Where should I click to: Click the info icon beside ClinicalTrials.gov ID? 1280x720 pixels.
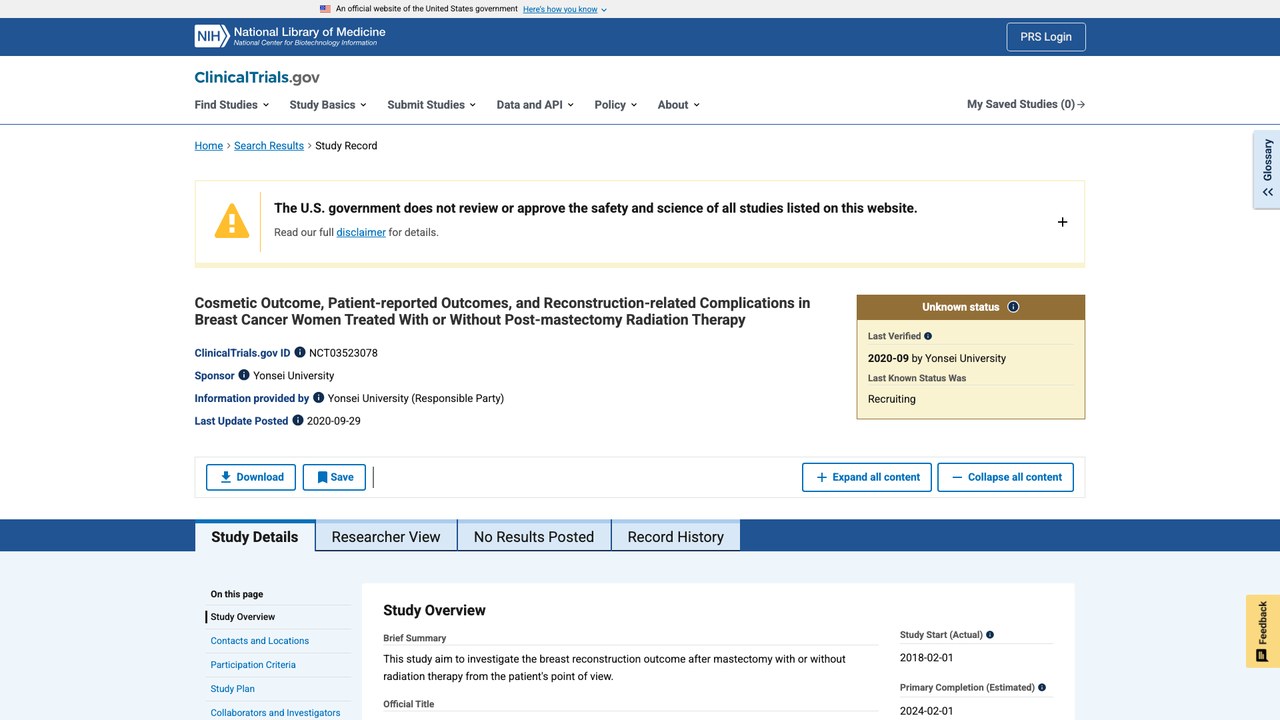pos(300,353)
